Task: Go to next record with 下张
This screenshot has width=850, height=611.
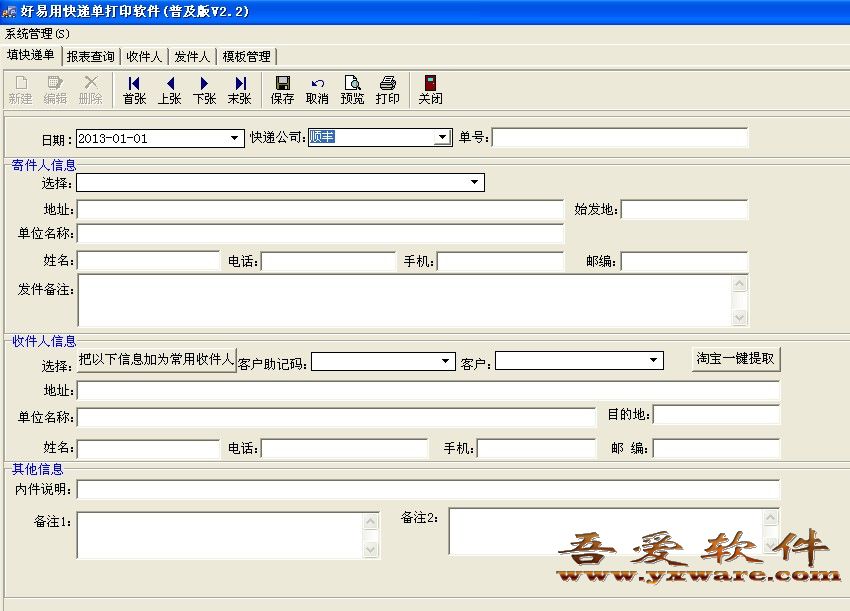Action: coord(204,89)
